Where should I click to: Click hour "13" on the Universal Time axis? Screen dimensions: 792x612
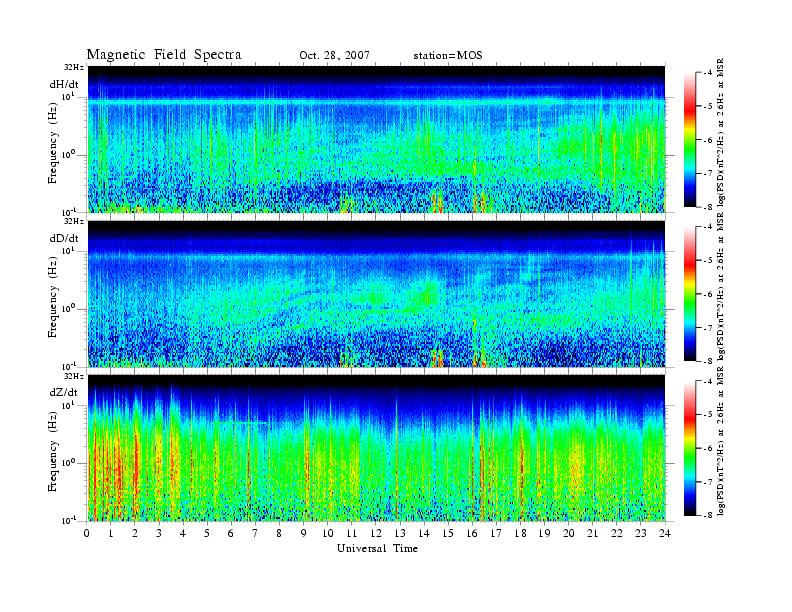(400, 533)
